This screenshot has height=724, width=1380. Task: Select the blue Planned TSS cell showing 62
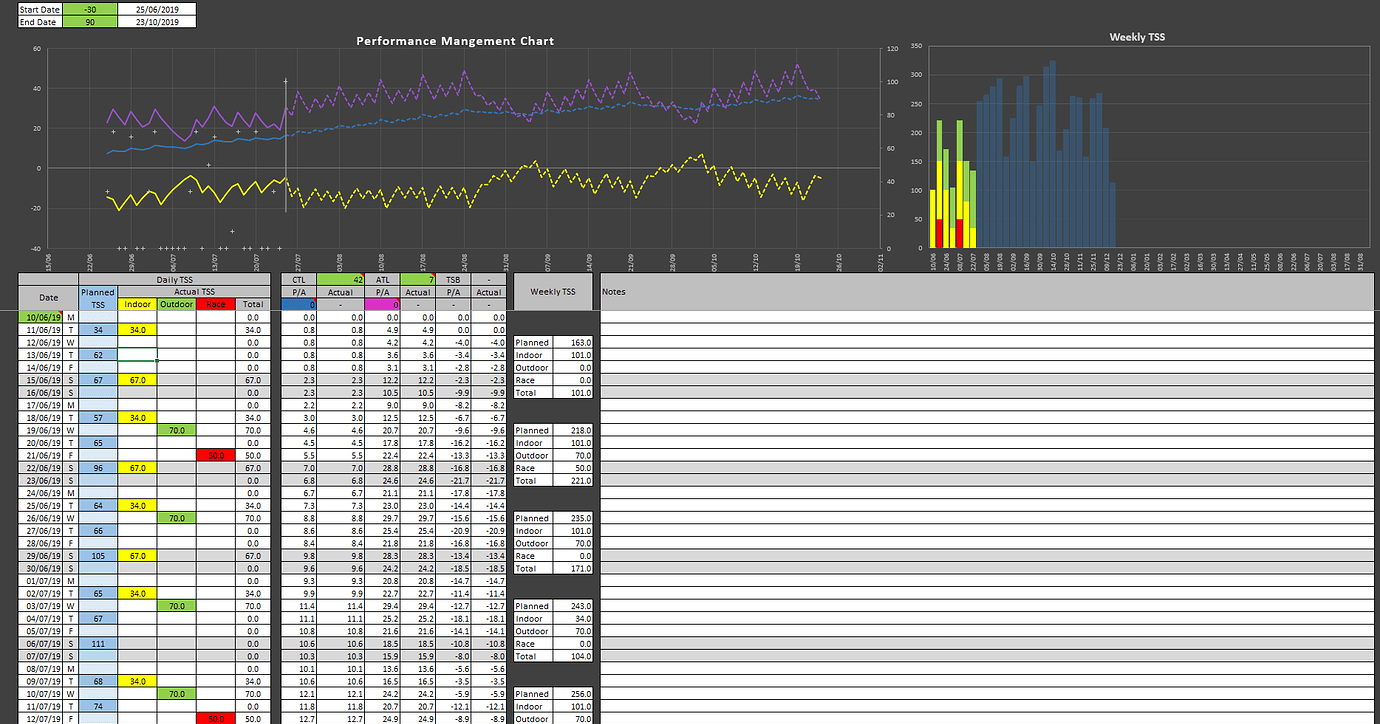[x=98, y=354]
